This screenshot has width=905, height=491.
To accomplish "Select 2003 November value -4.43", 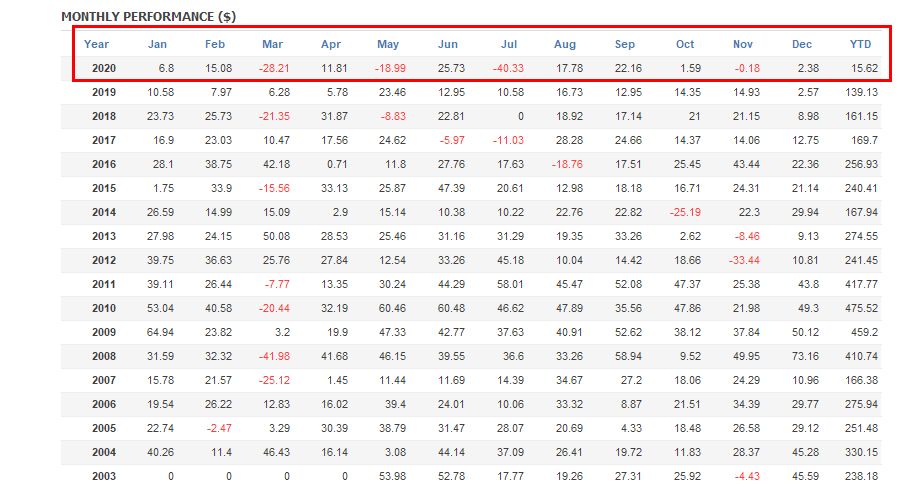I will click(747, 476).
